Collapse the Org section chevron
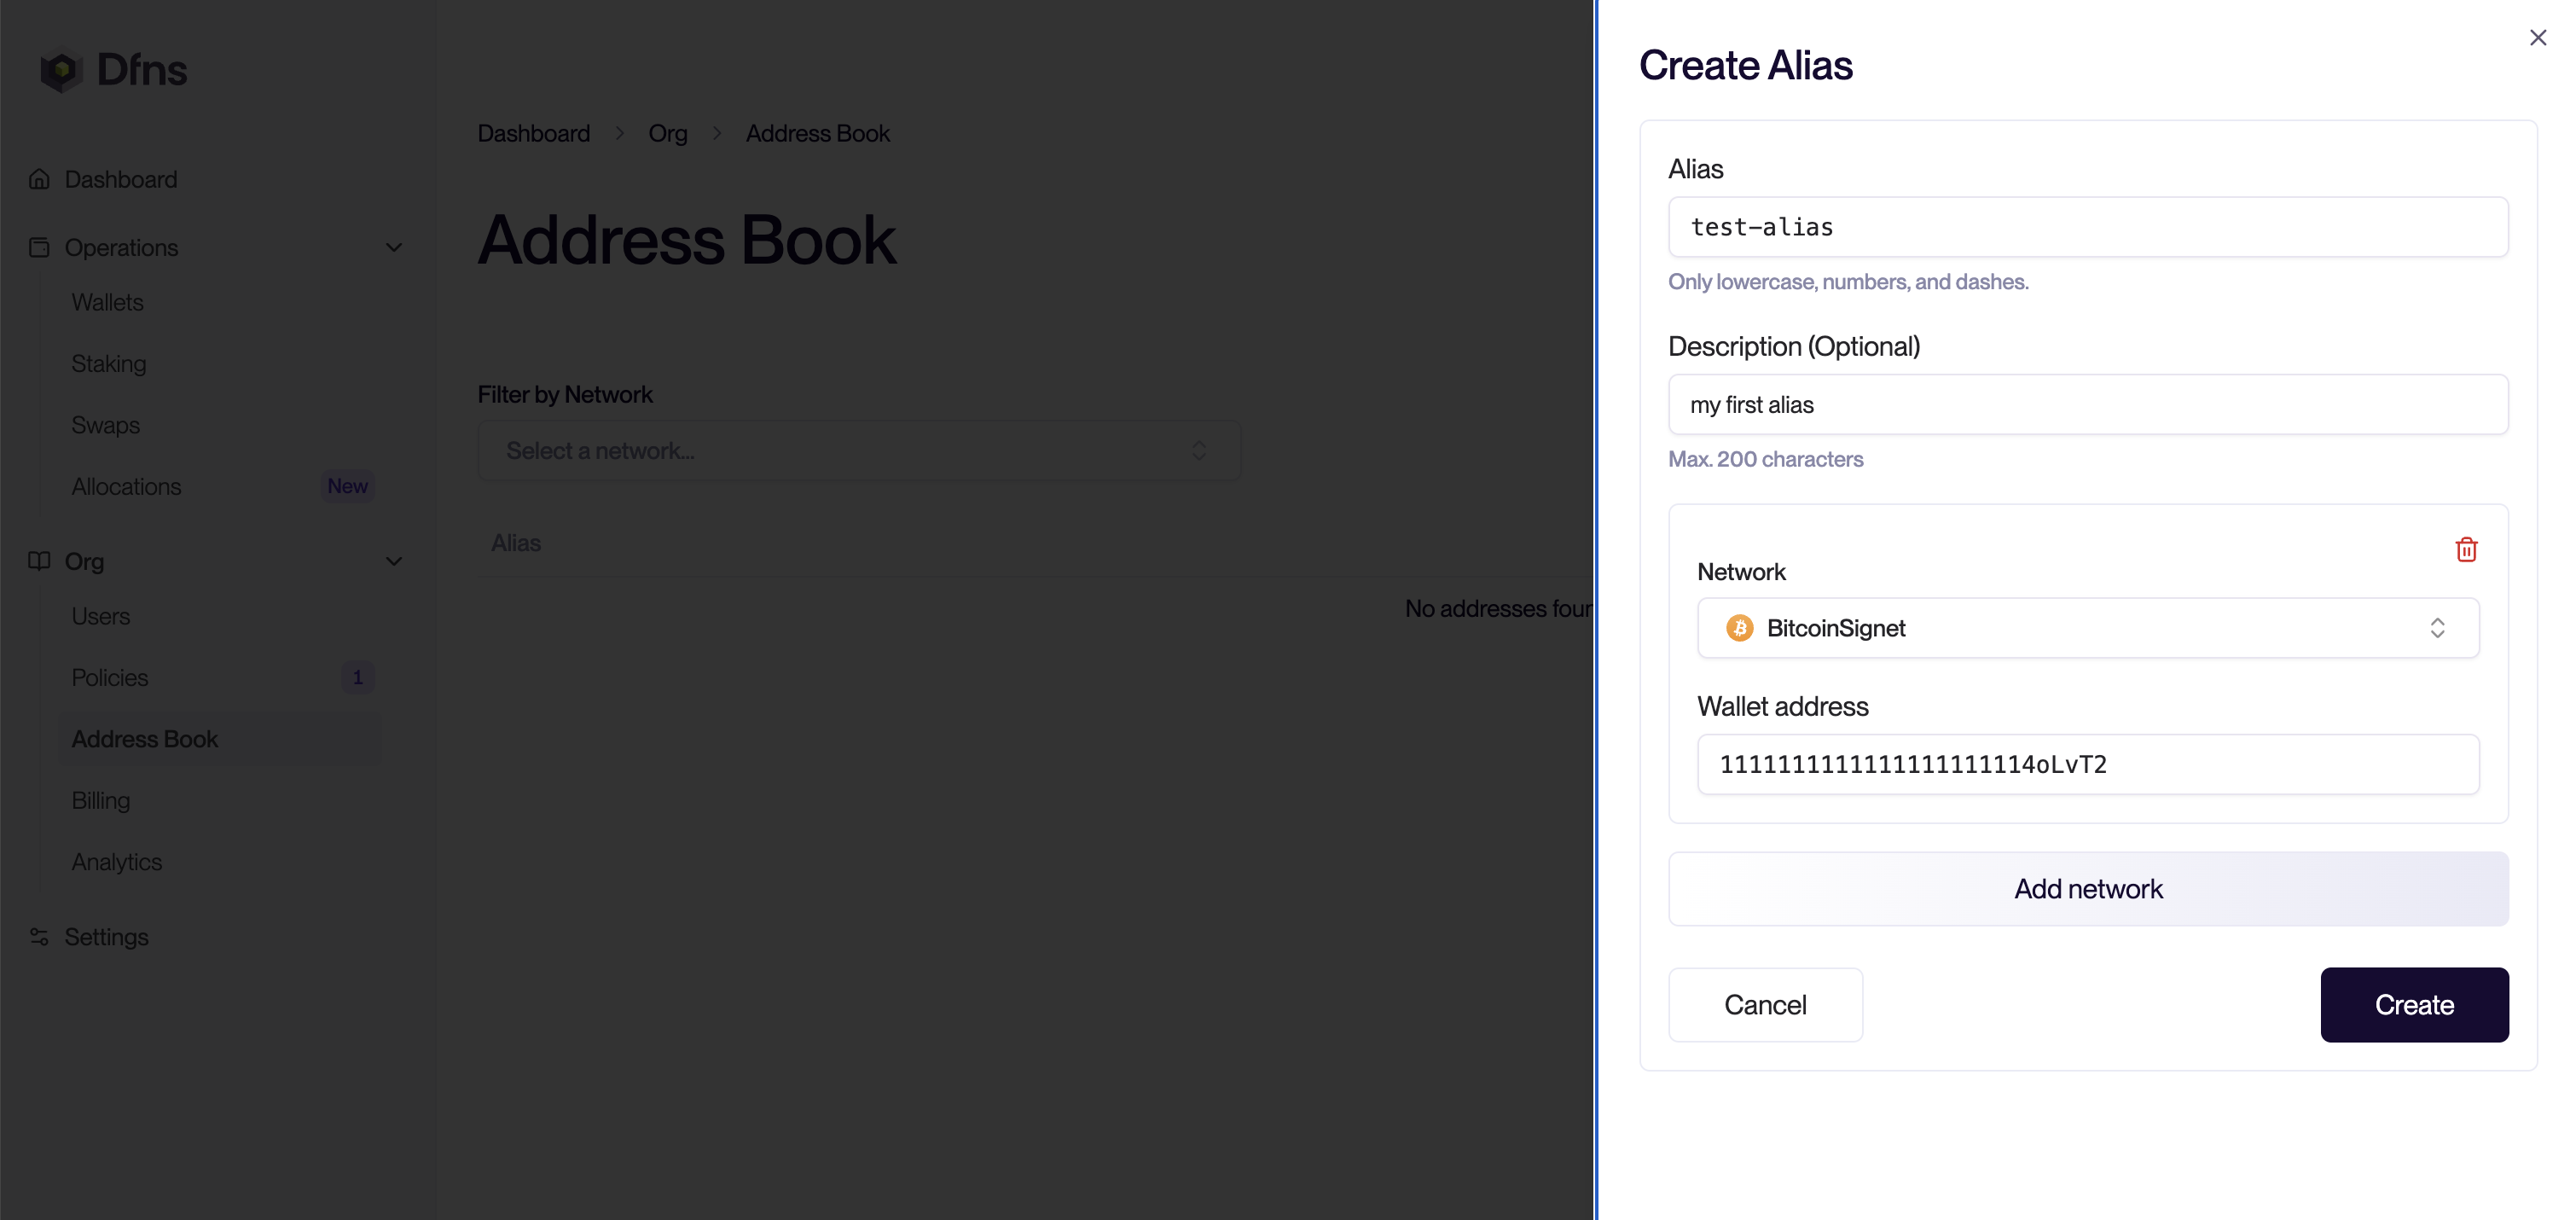 pyautogui.click(x=394, y=561)
